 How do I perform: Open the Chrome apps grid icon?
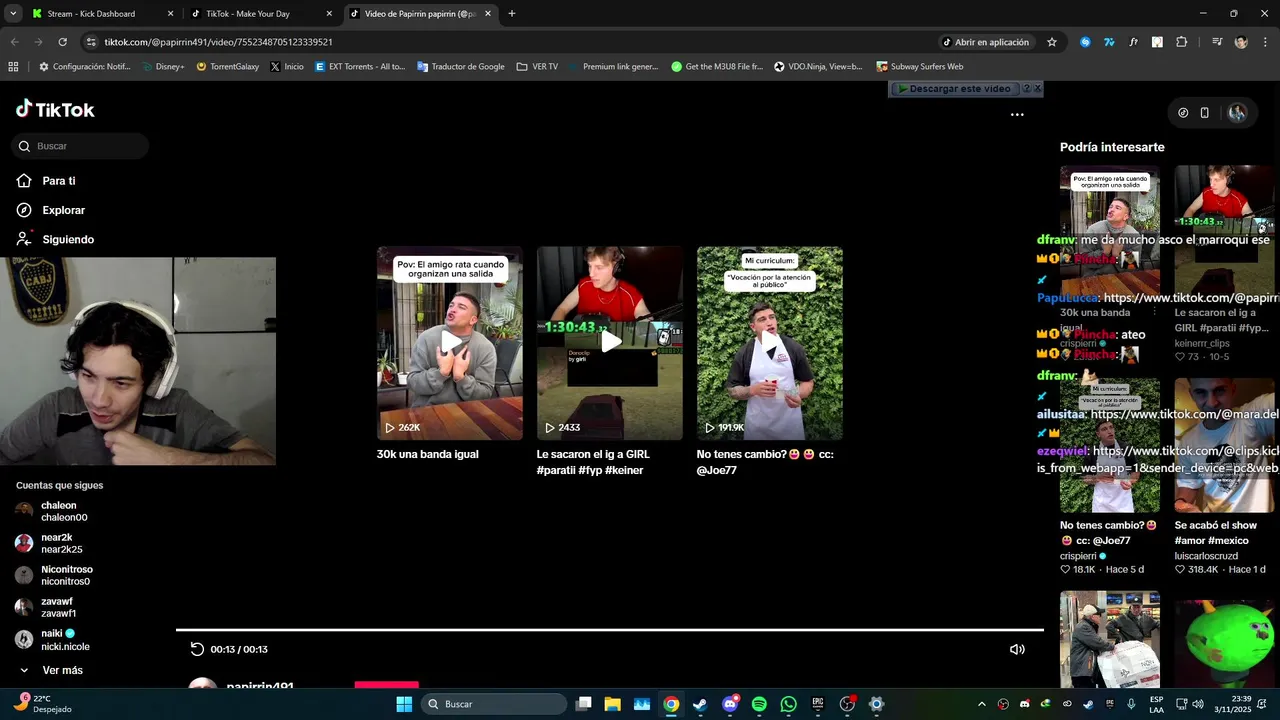tap(13, 67)
